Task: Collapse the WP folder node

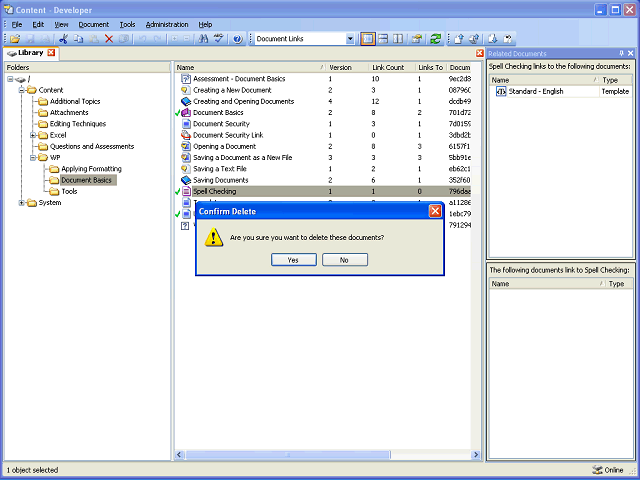Action: [x=33, y=158]
